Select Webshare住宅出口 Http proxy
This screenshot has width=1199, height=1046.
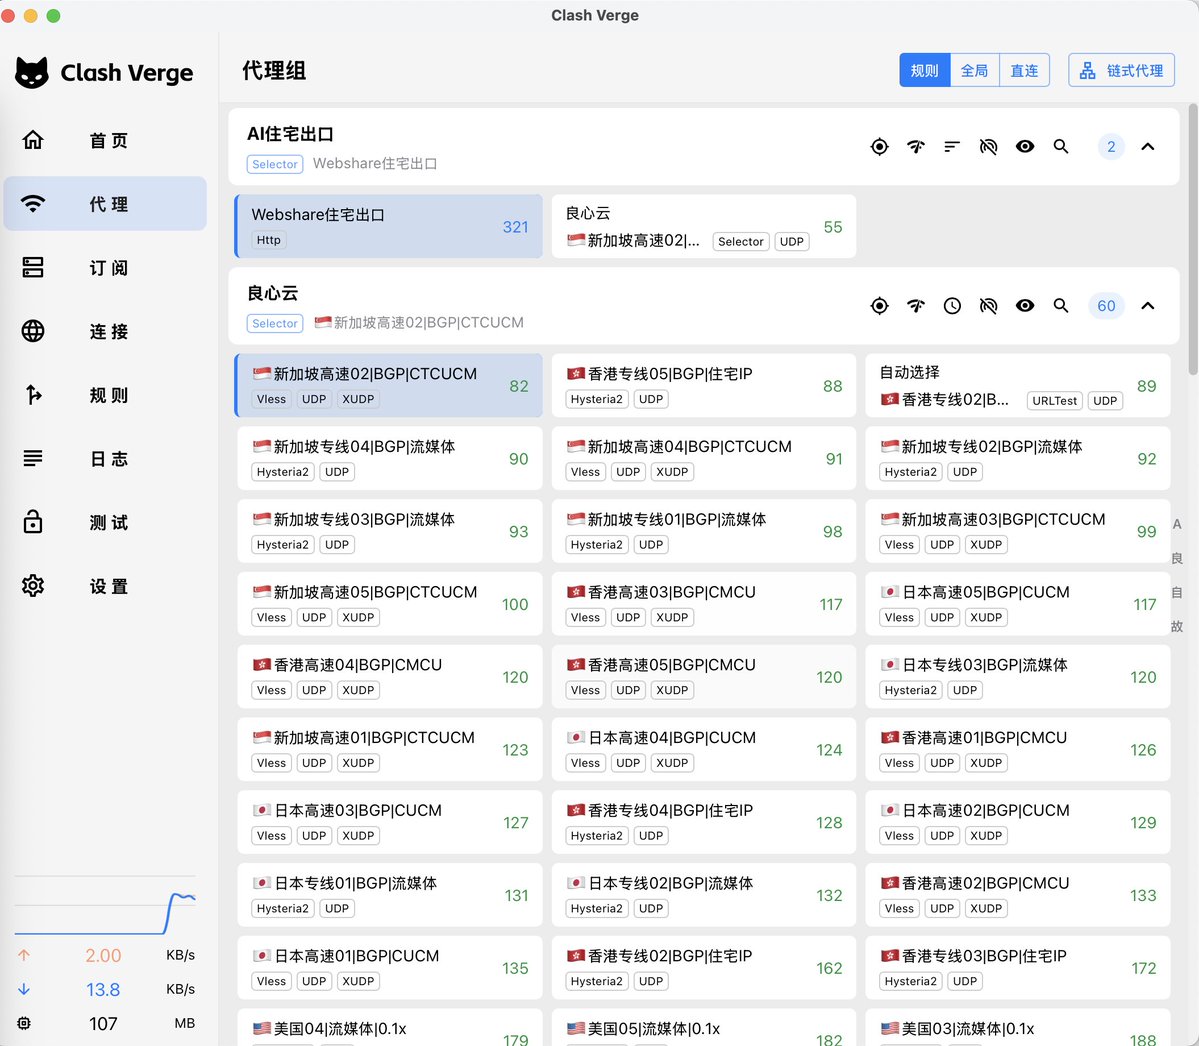tap(388, 226)
